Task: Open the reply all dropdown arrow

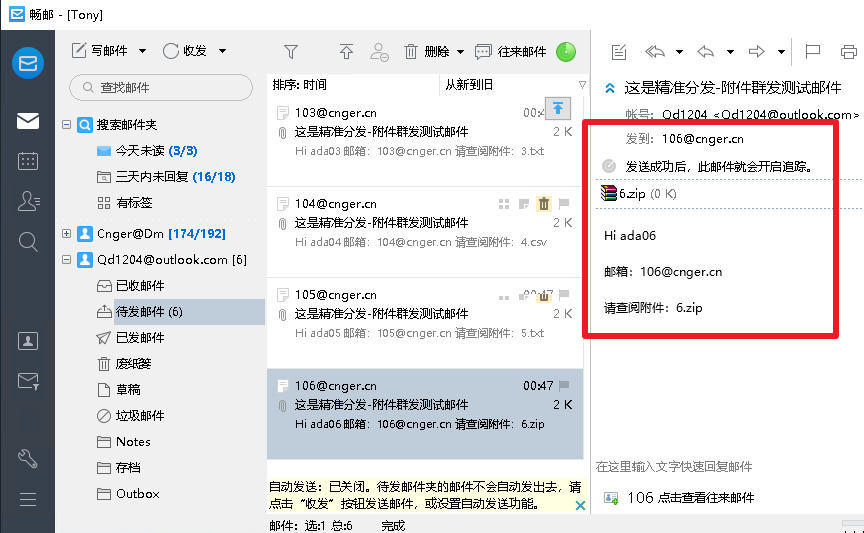Action: tap(679, 52)
